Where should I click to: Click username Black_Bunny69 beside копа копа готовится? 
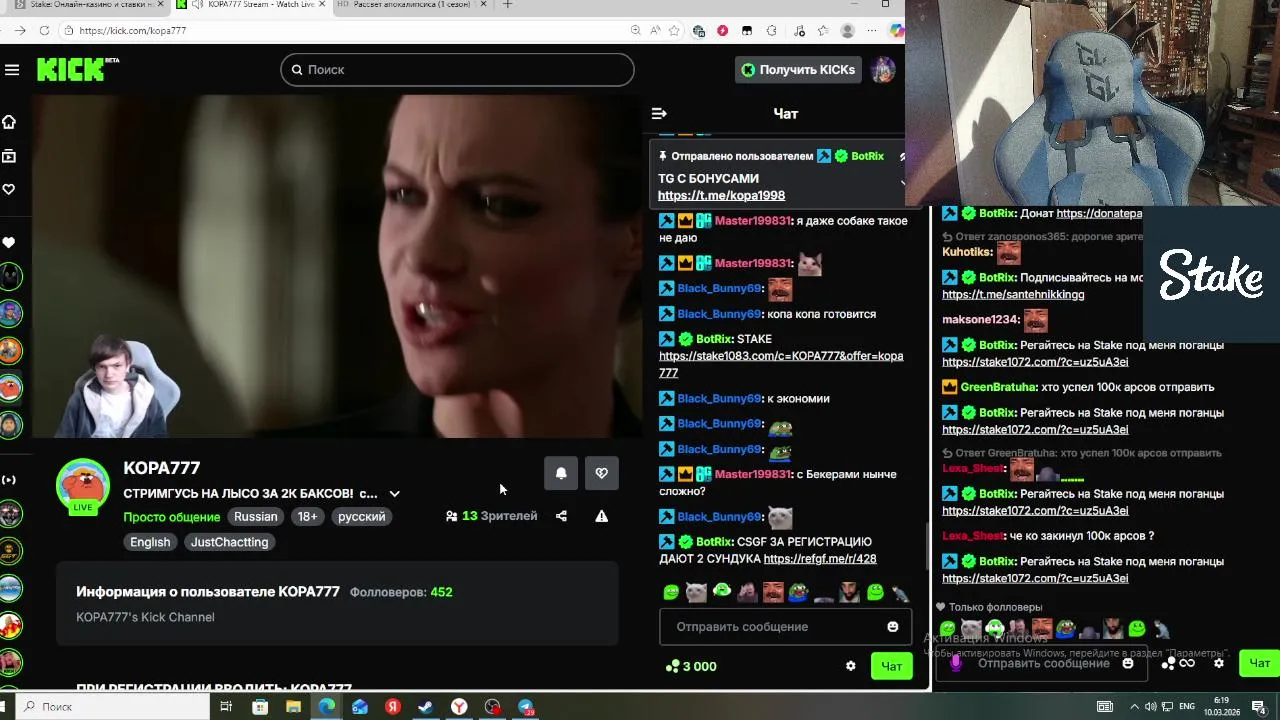click(x=720, y=314)
